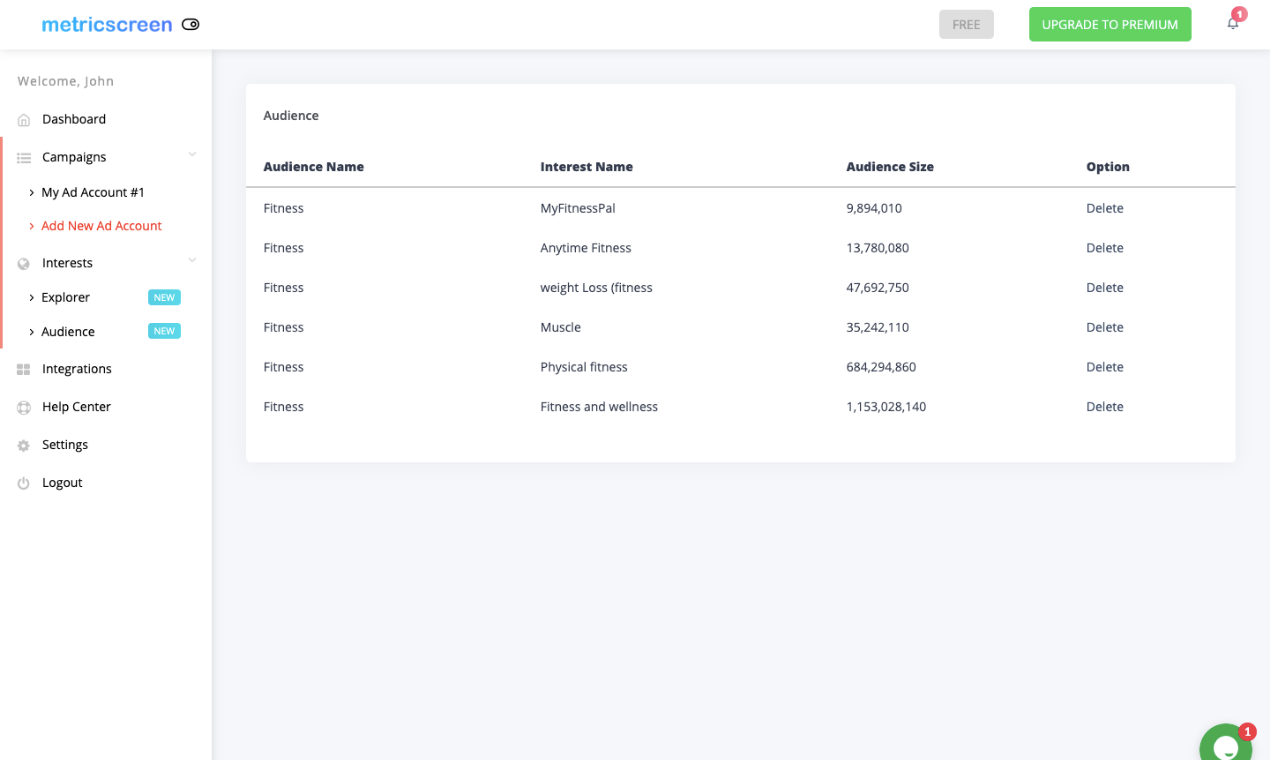Click the Welcome, John greeting

pos(66,81)
